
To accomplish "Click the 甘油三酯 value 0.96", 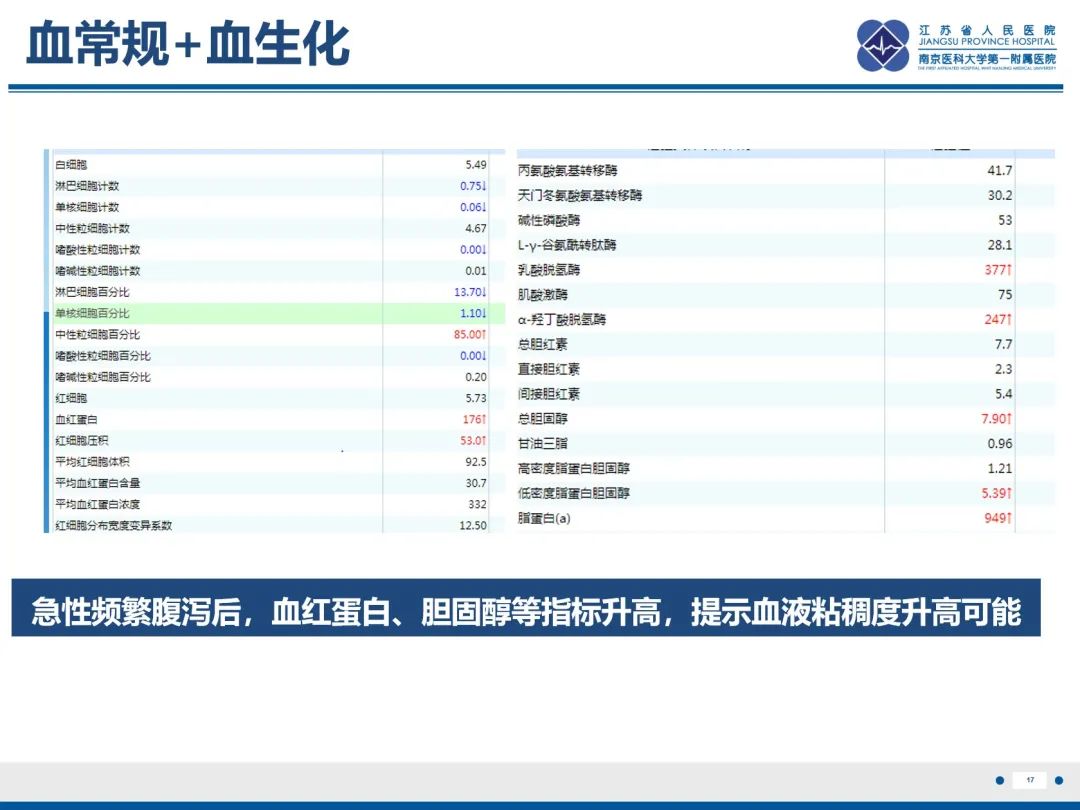I will tap(999, 444).
